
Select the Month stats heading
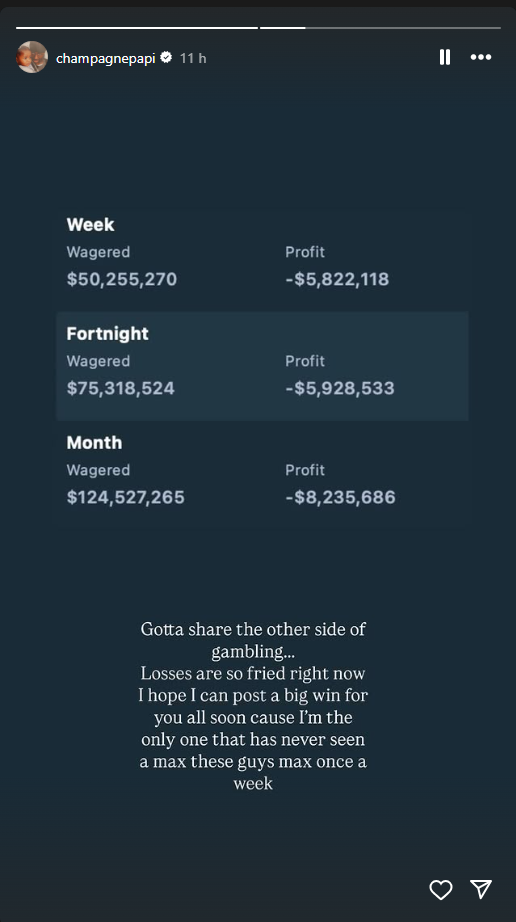[95, 443]
